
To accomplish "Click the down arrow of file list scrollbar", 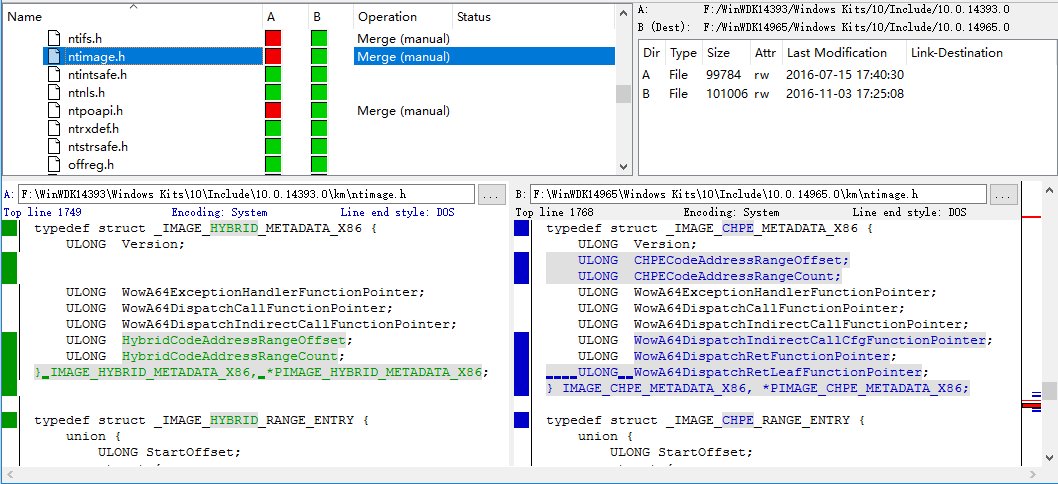I will (623, 166).
